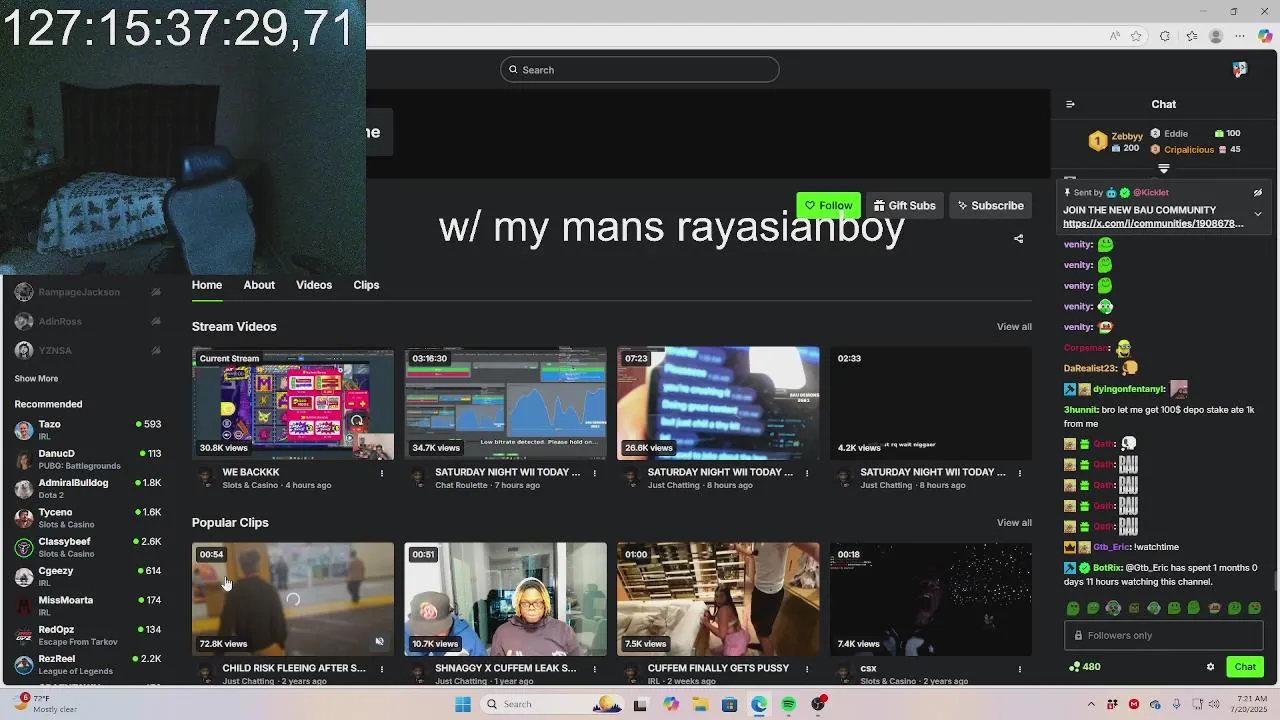Switch to the Clips tab
1280x720 pixels.
366,285
